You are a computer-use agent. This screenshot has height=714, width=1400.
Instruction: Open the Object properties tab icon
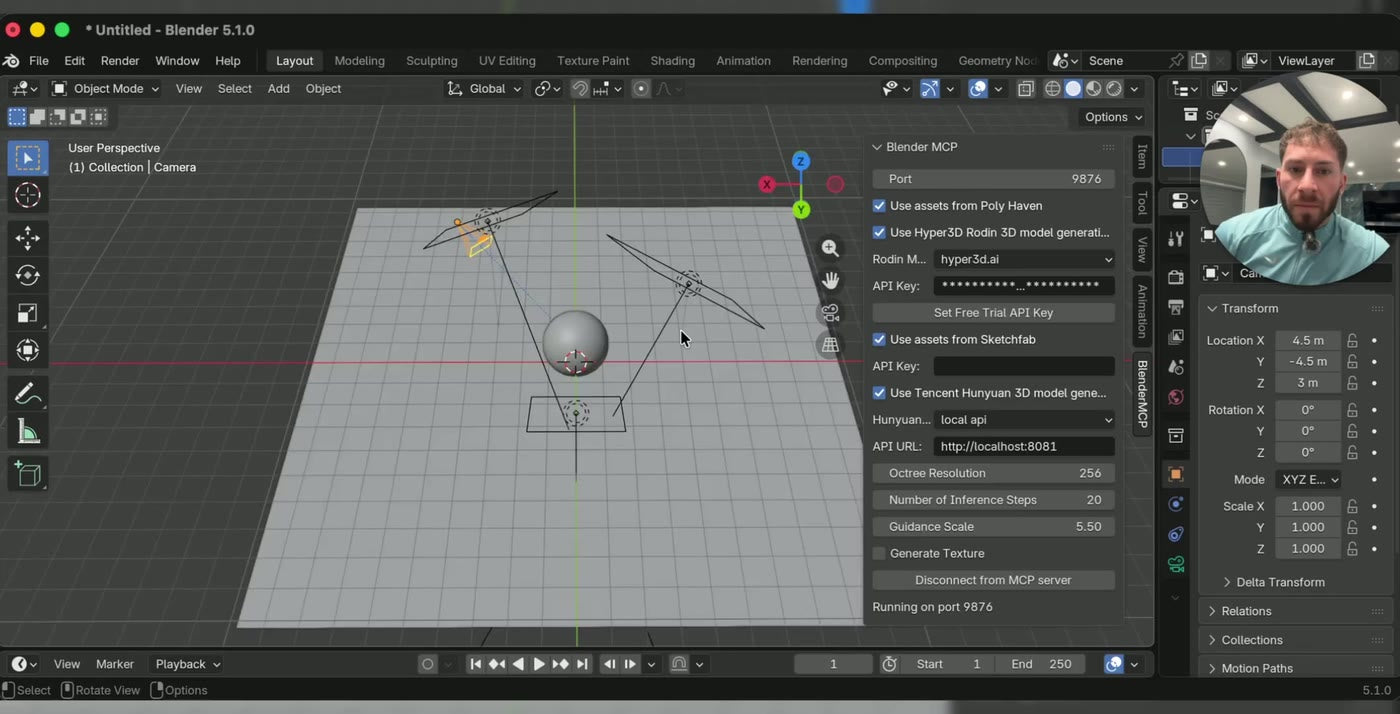pyautogui.click(x=1176, y=474)
